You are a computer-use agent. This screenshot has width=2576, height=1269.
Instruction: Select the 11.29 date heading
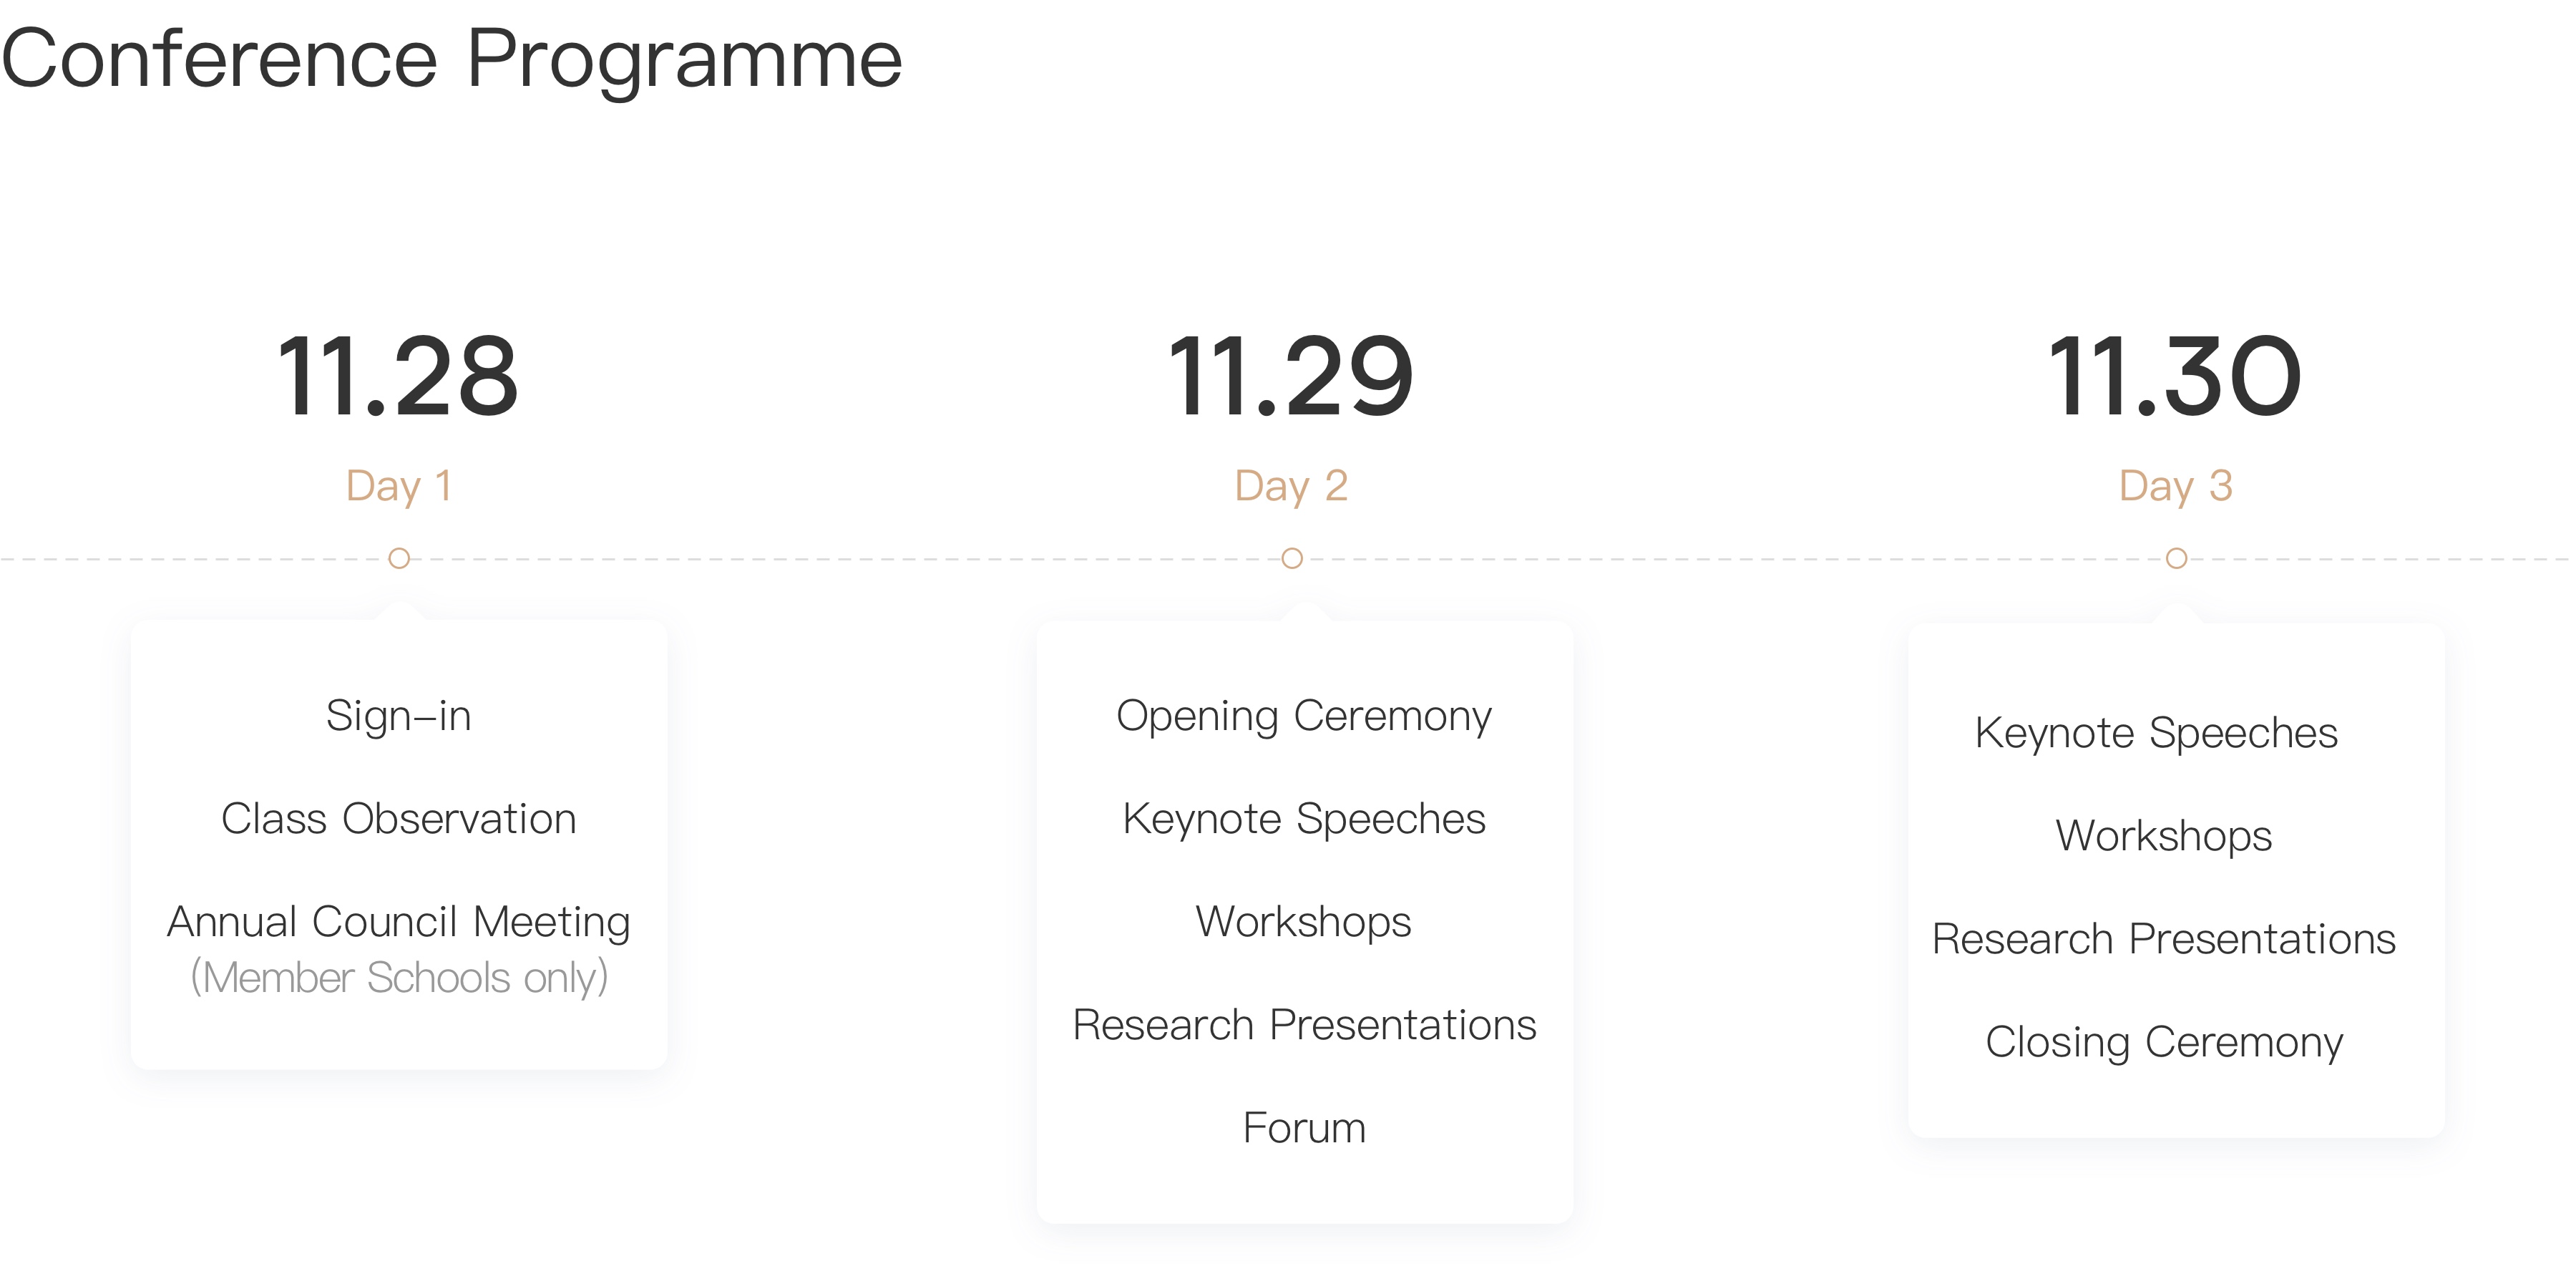point(1291,377)
